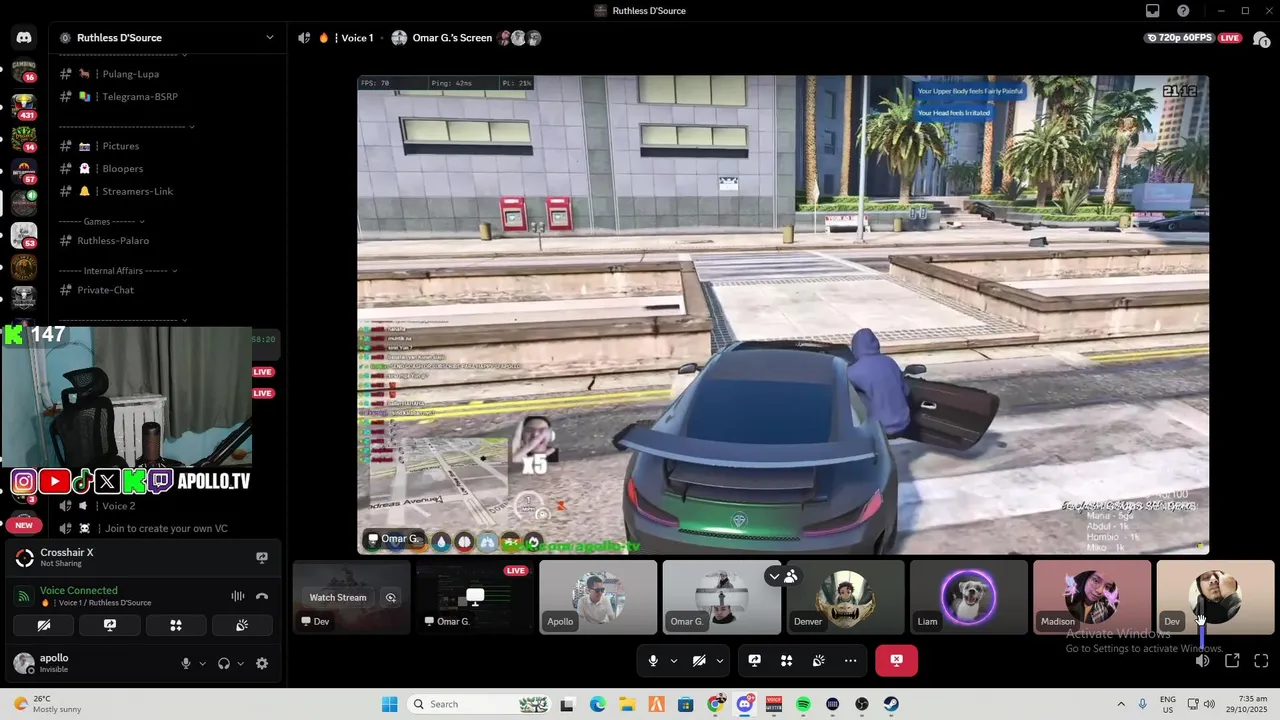
Task: Open soundboard from bottom call controls
Action: click(819, 660)
